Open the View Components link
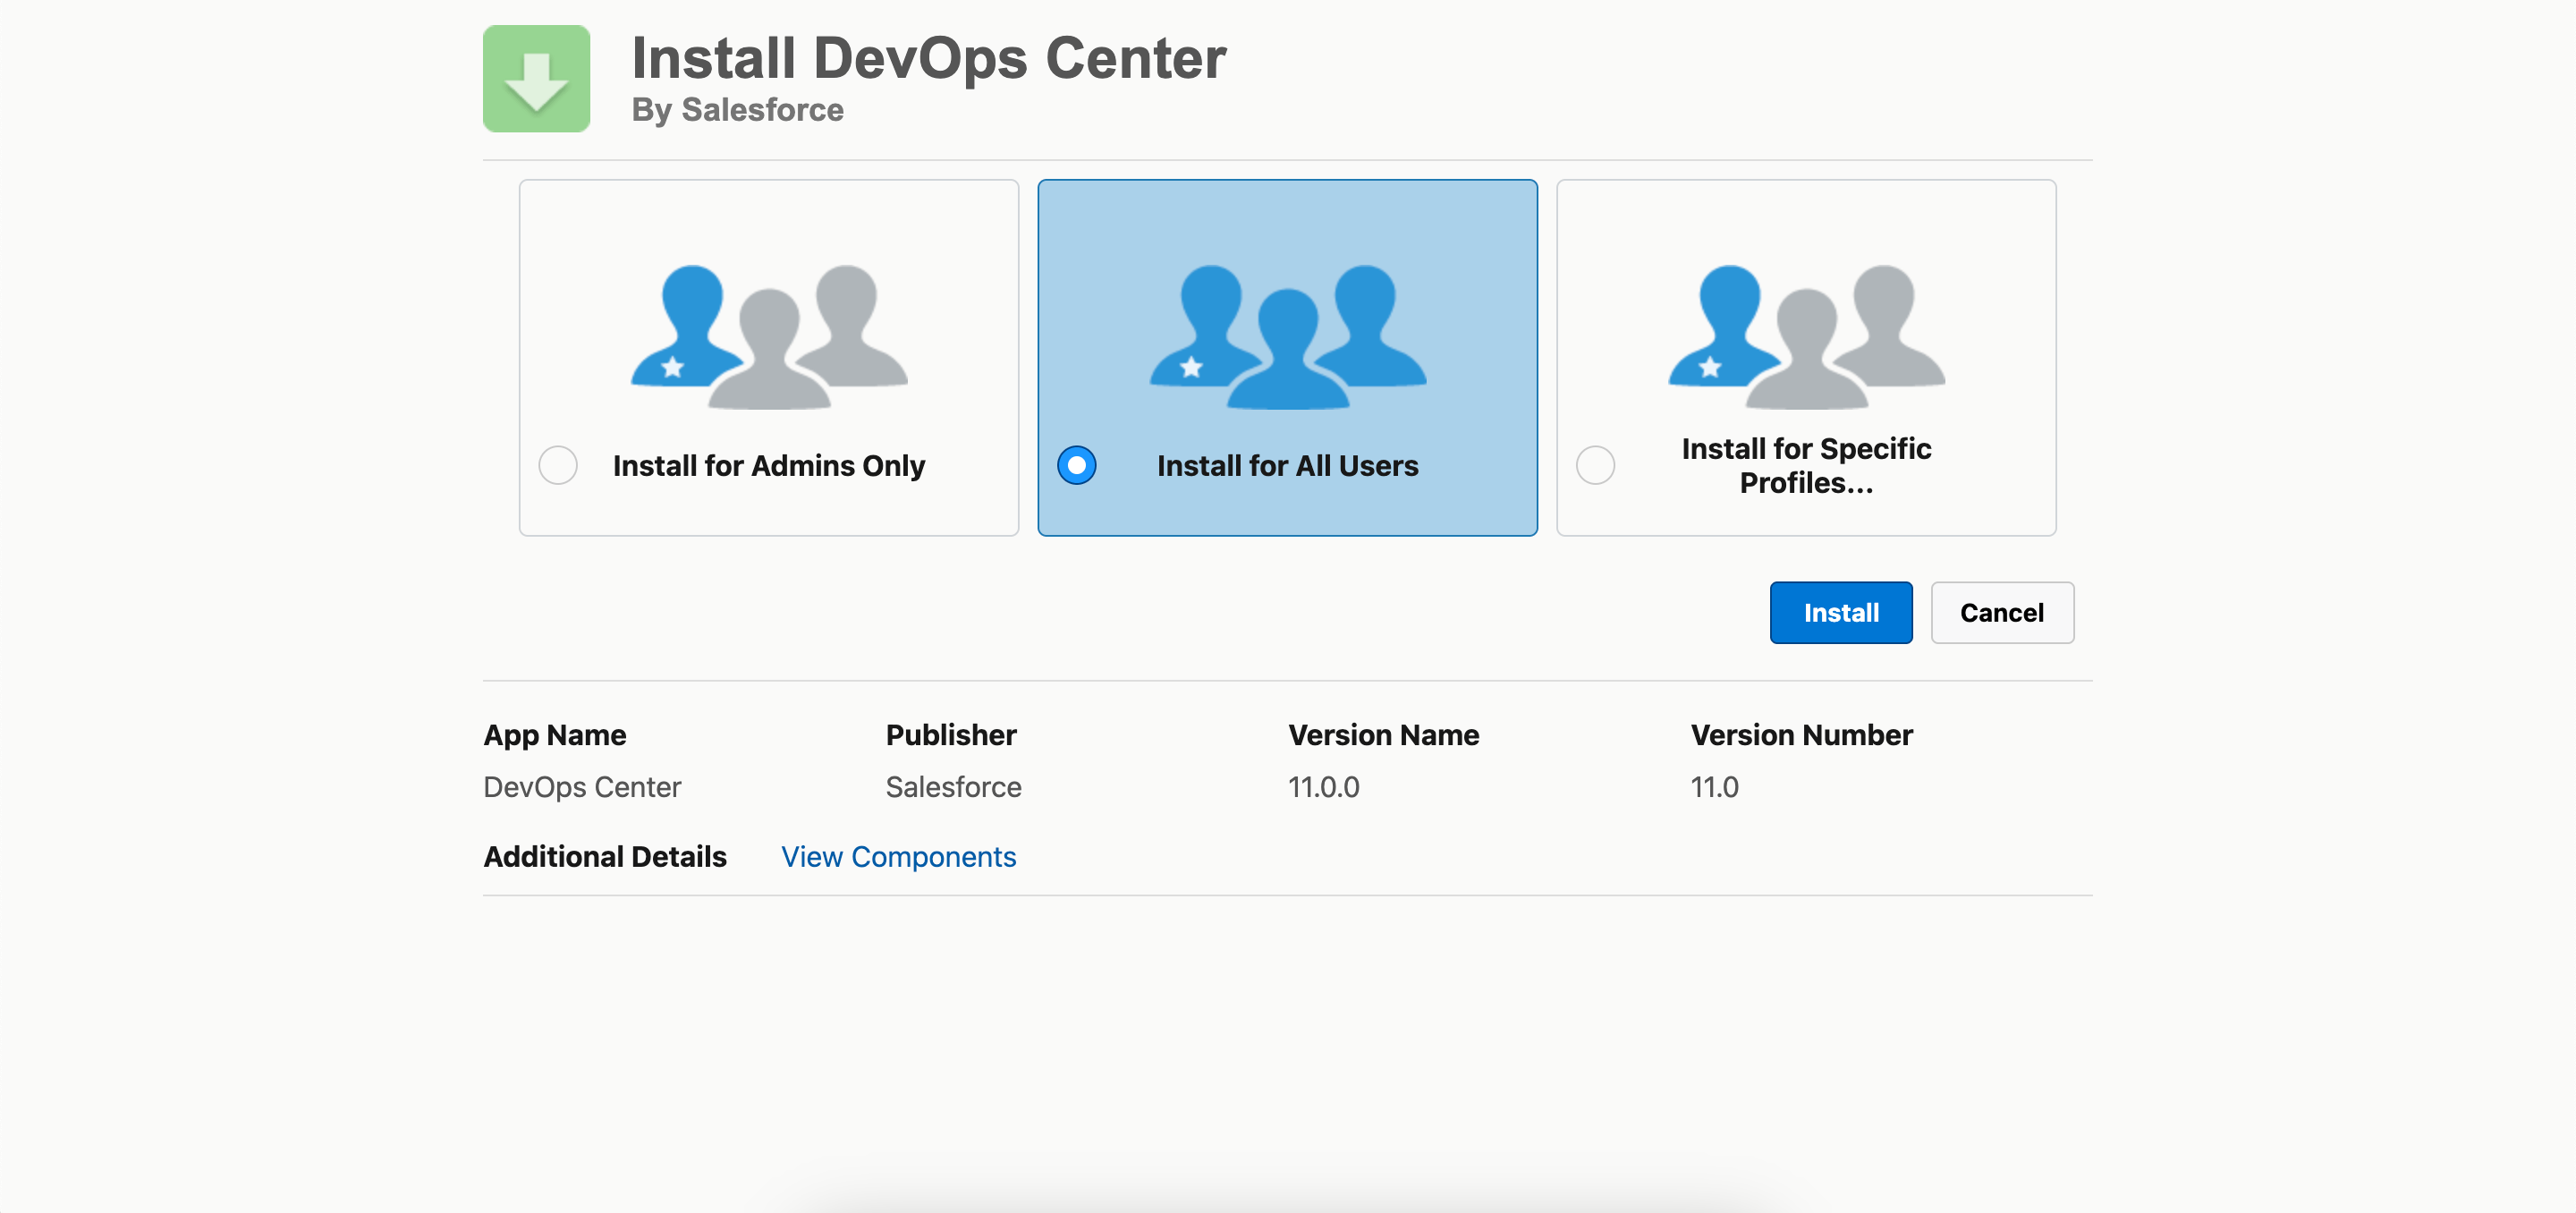The height and width of the screenshot is (1213, 2576). pos(898,857)
